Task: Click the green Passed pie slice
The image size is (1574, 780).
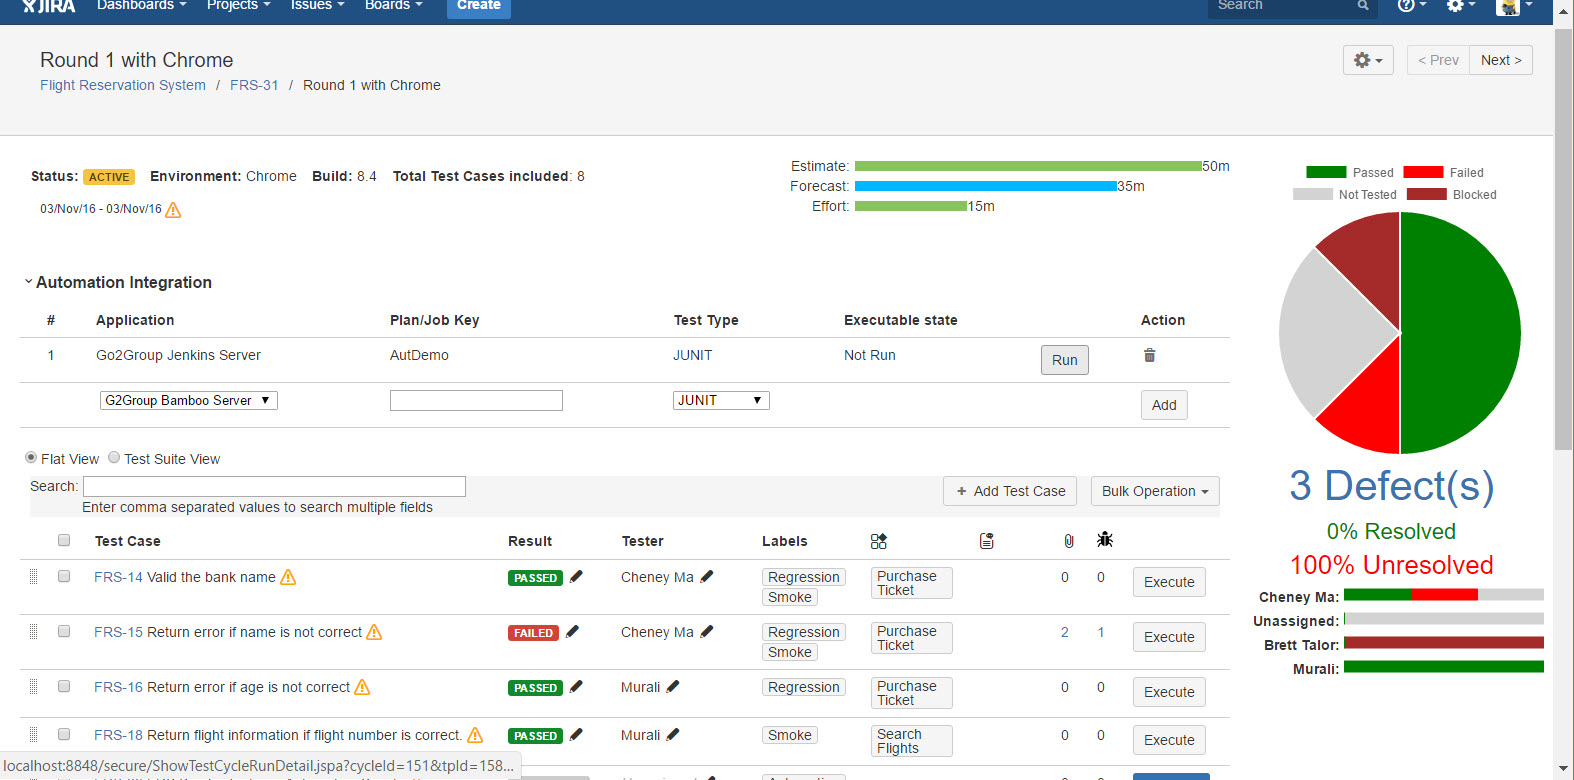Action: click(x=1460, y=333)
